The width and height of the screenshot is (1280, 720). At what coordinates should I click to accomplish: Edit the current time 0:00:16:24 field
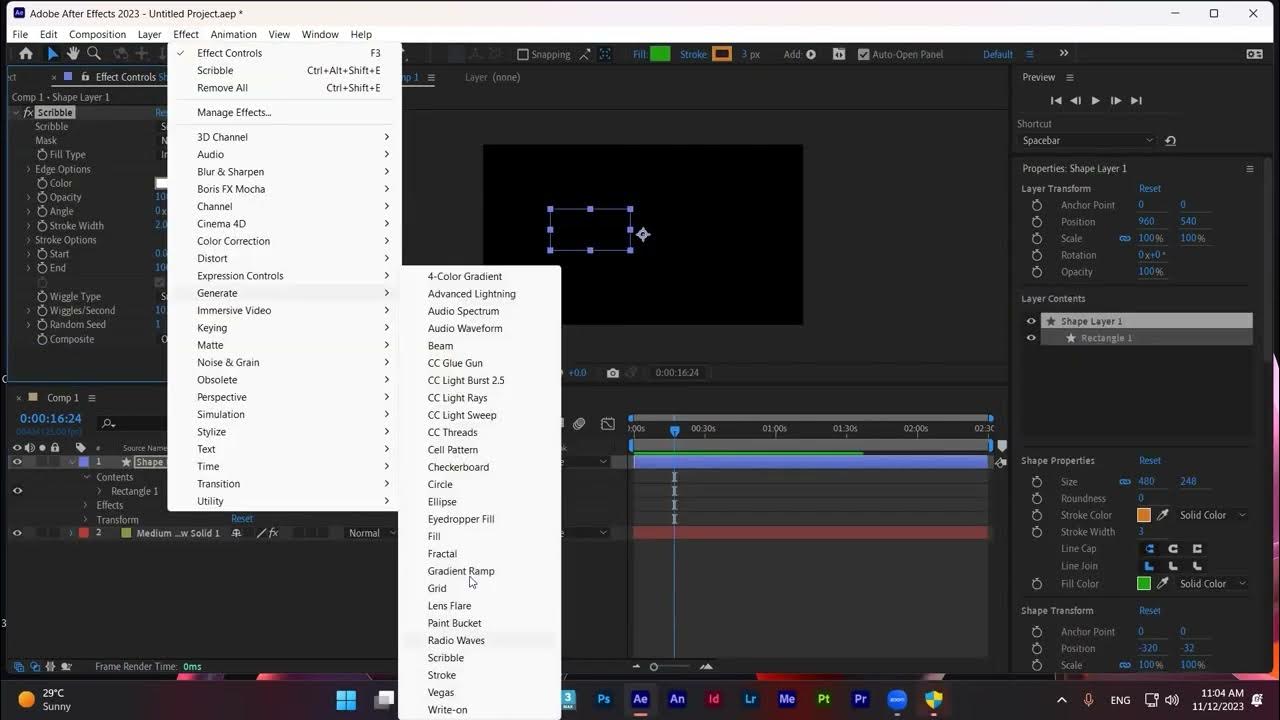click(50, 419)
